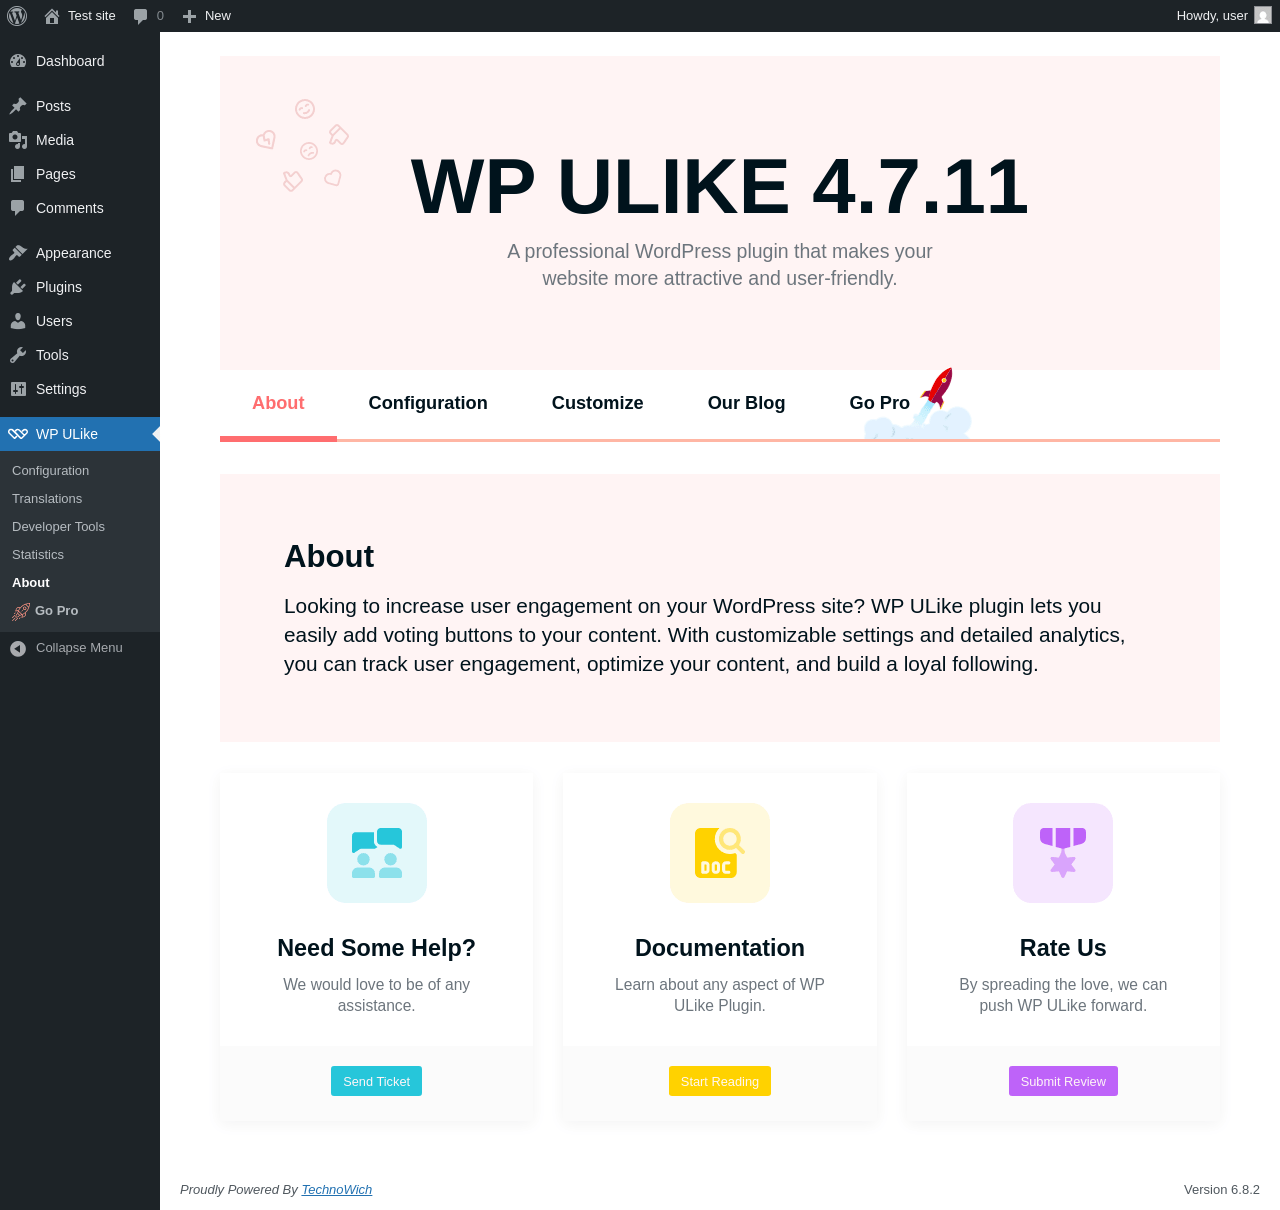
Task: Click the Start Reading button
Action: (720, 1081)
